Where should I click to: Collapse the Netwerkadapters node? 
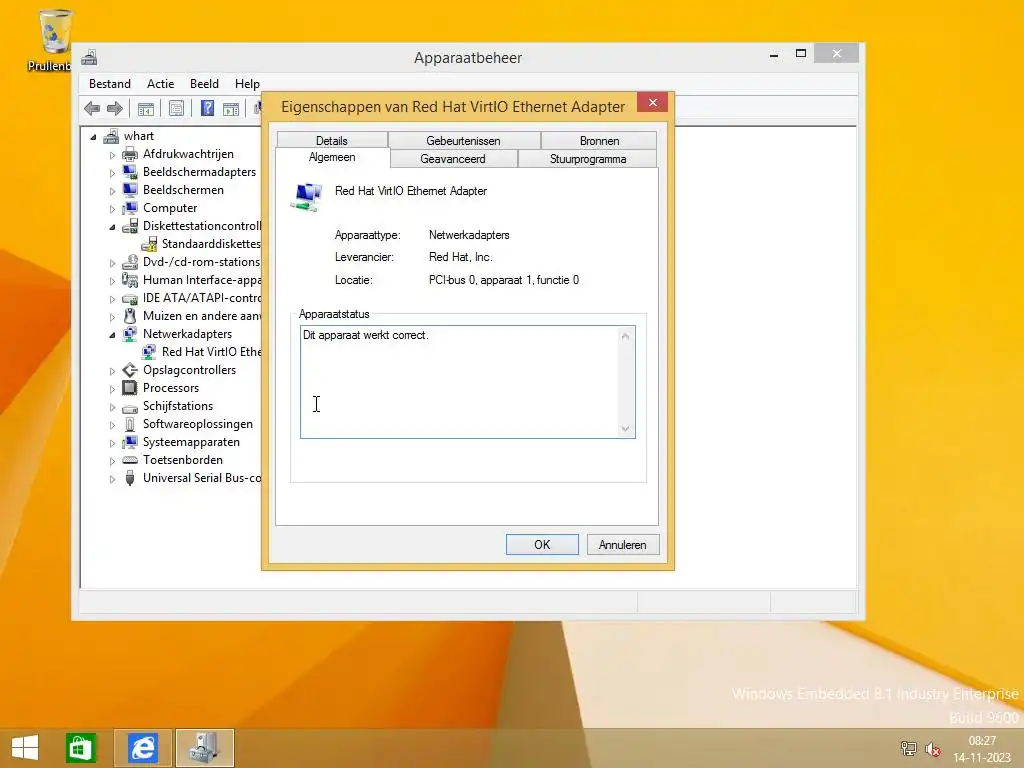(112, 335)
